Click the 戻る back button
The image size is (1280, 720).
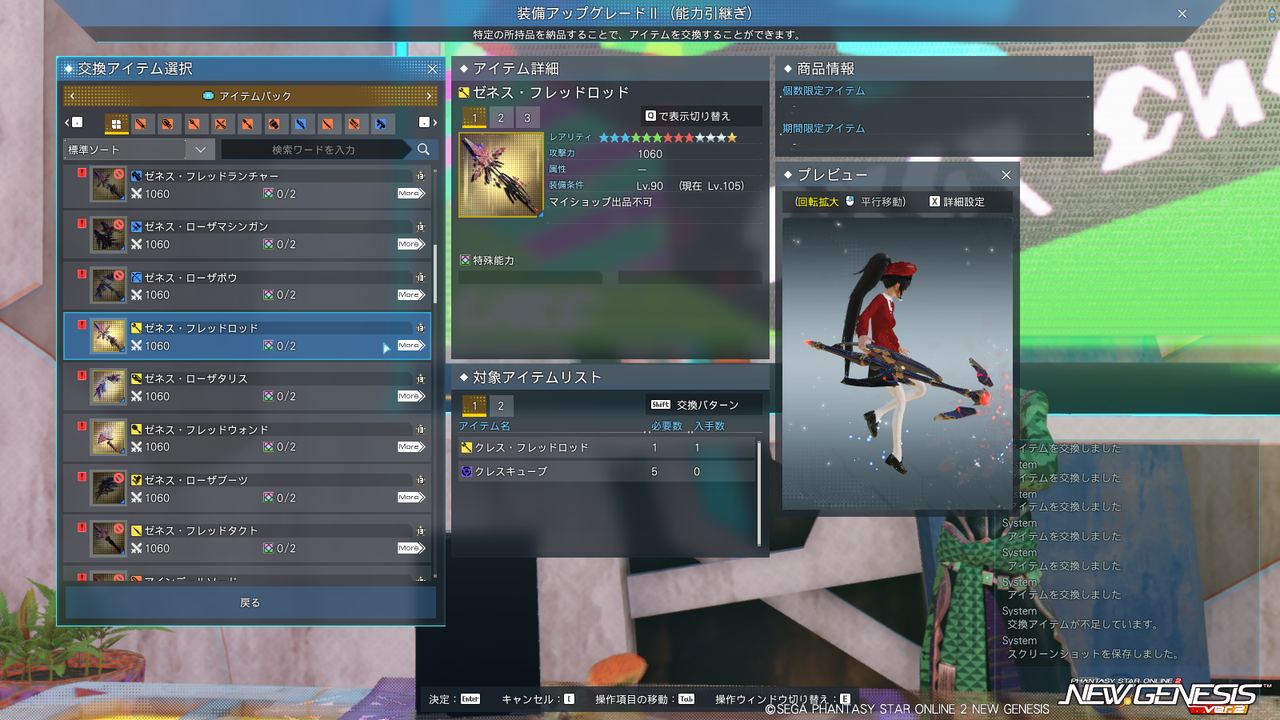click(250, 603)
